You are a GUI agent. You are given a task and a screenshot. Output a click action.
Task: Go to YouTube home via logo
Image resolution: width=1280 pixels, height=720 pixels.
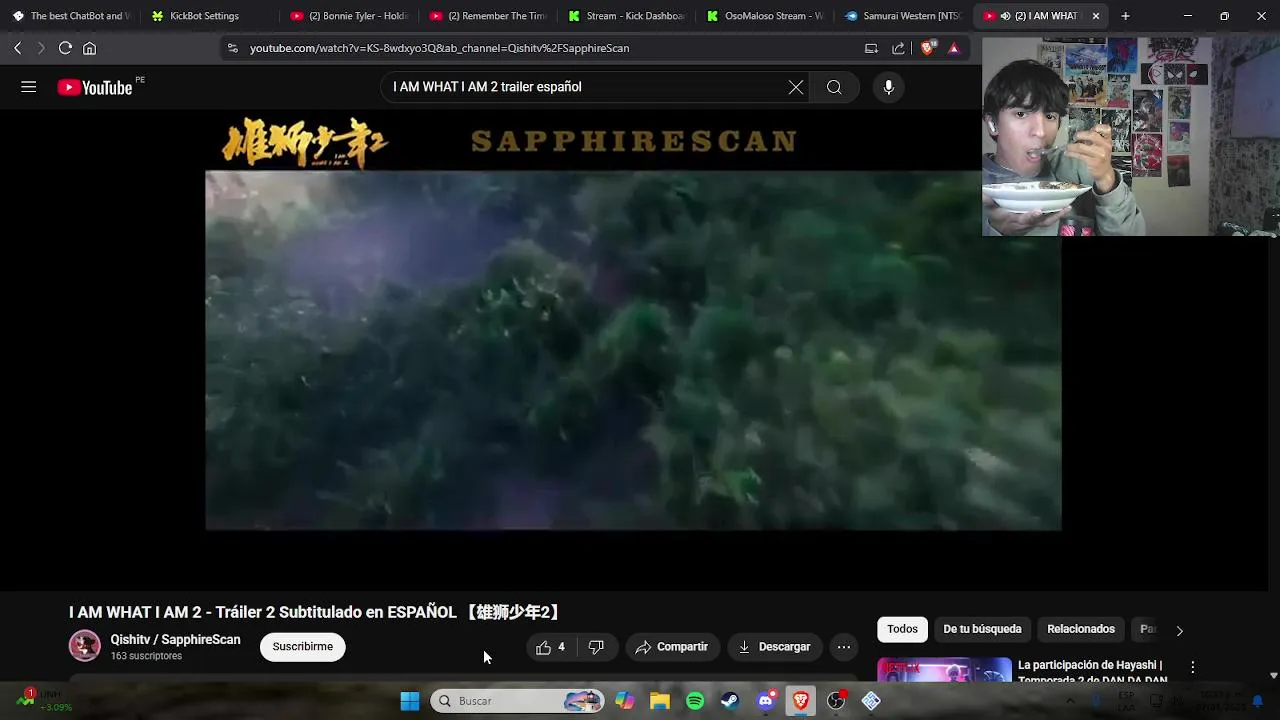click(95, 88)
